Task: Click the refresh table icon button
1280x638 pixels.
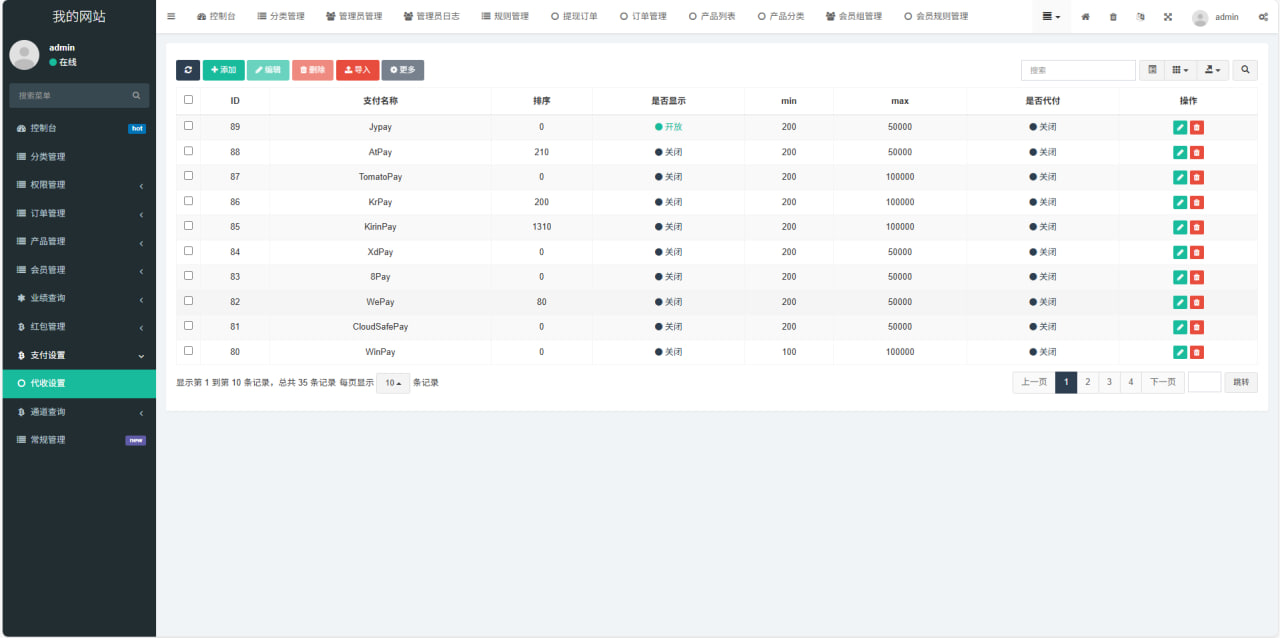Action: tap(188, 70)
